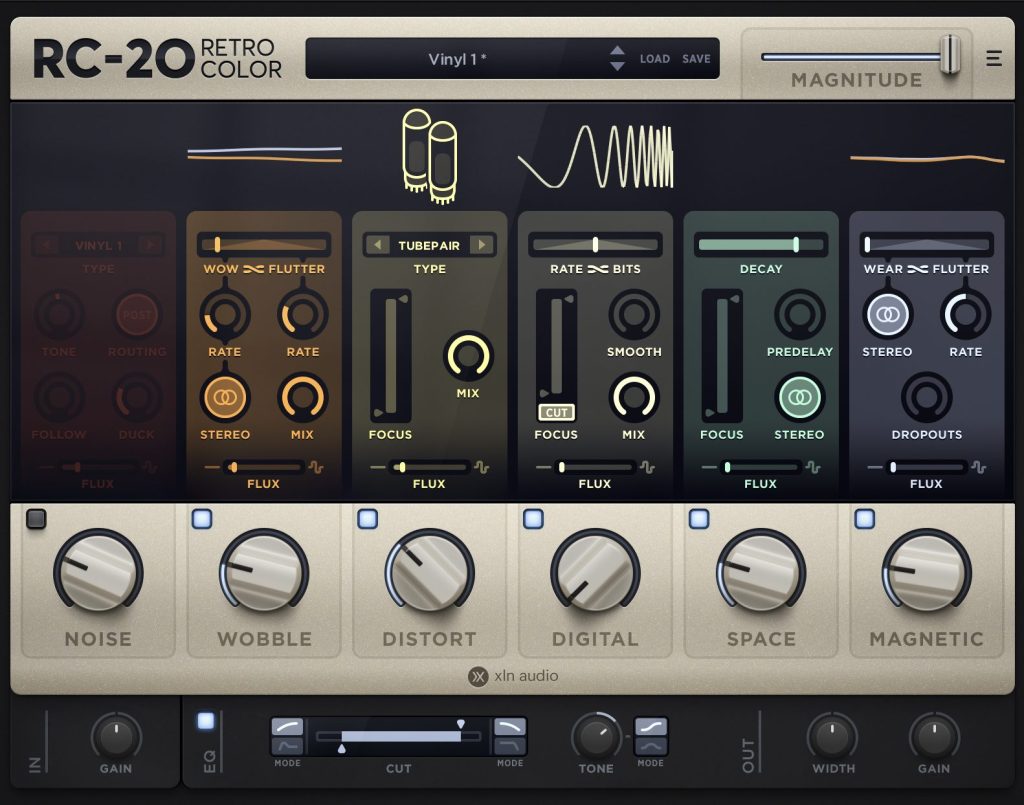Click the Space Stereo link icon
This screenshot has height=805, width=1024.
point(799,398)
